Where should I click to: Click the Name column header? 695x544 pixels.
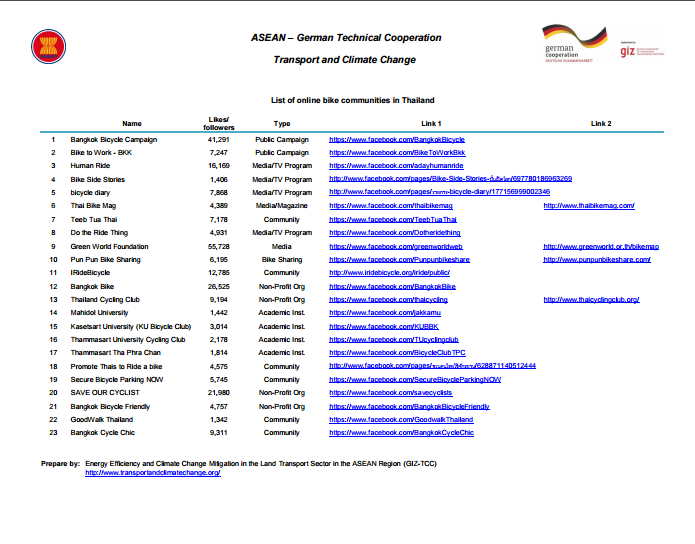point(132,124)
